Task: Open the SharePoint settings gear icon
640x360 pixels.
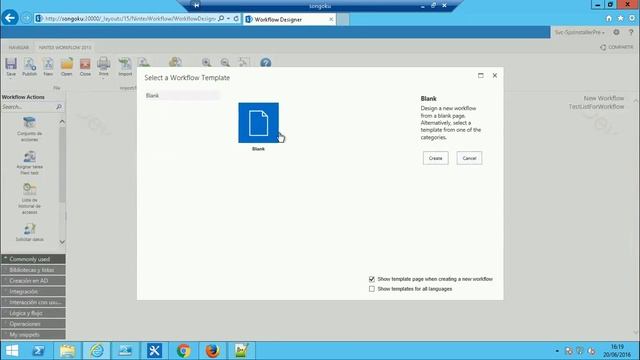Action: (616, 32)
